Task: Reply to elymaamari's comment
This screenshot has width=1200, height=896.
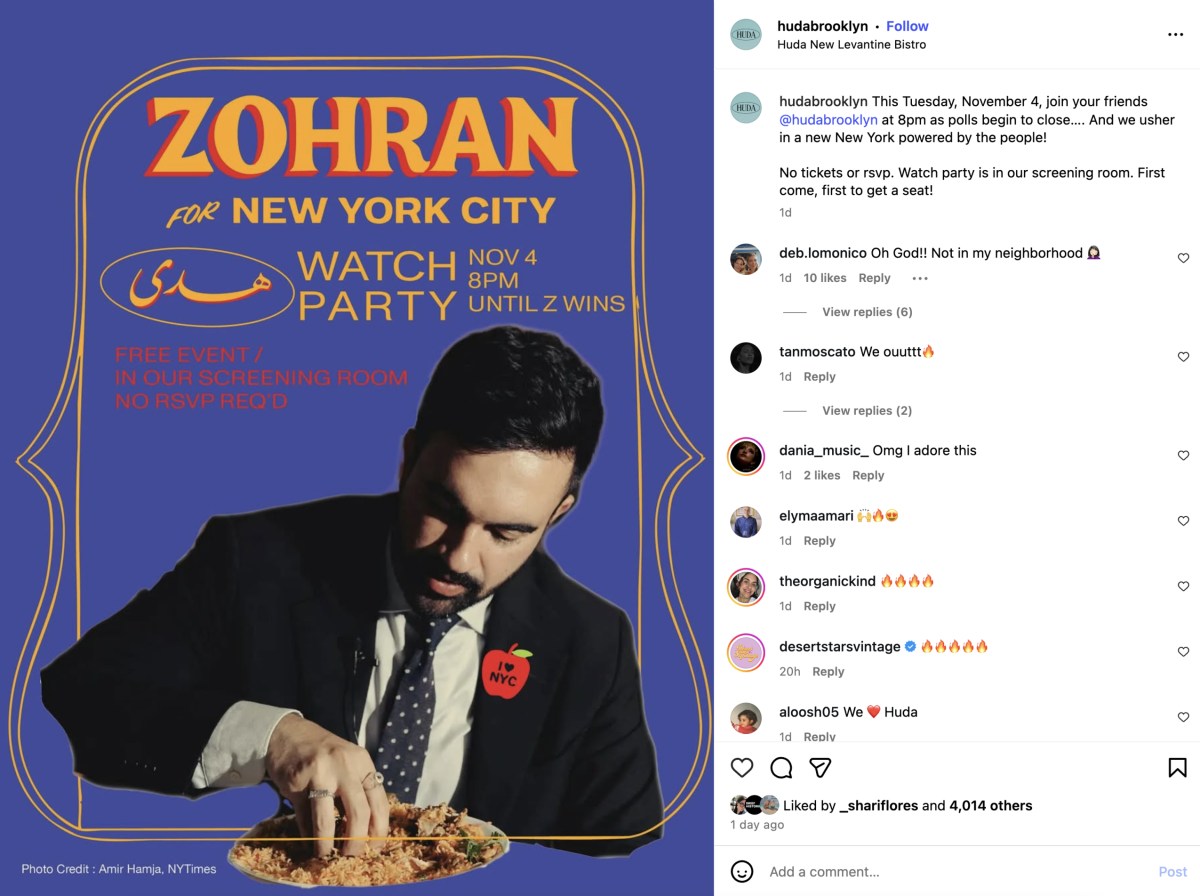Action: tap(819, 540)
